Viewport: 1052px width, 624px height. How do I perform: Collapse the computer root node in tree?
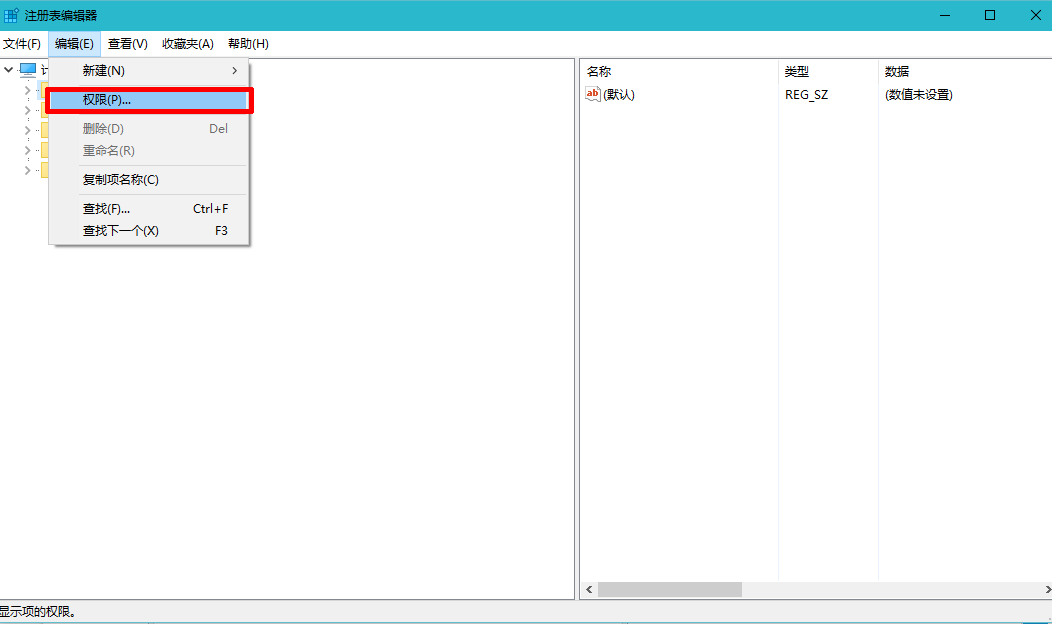[9, 70]
